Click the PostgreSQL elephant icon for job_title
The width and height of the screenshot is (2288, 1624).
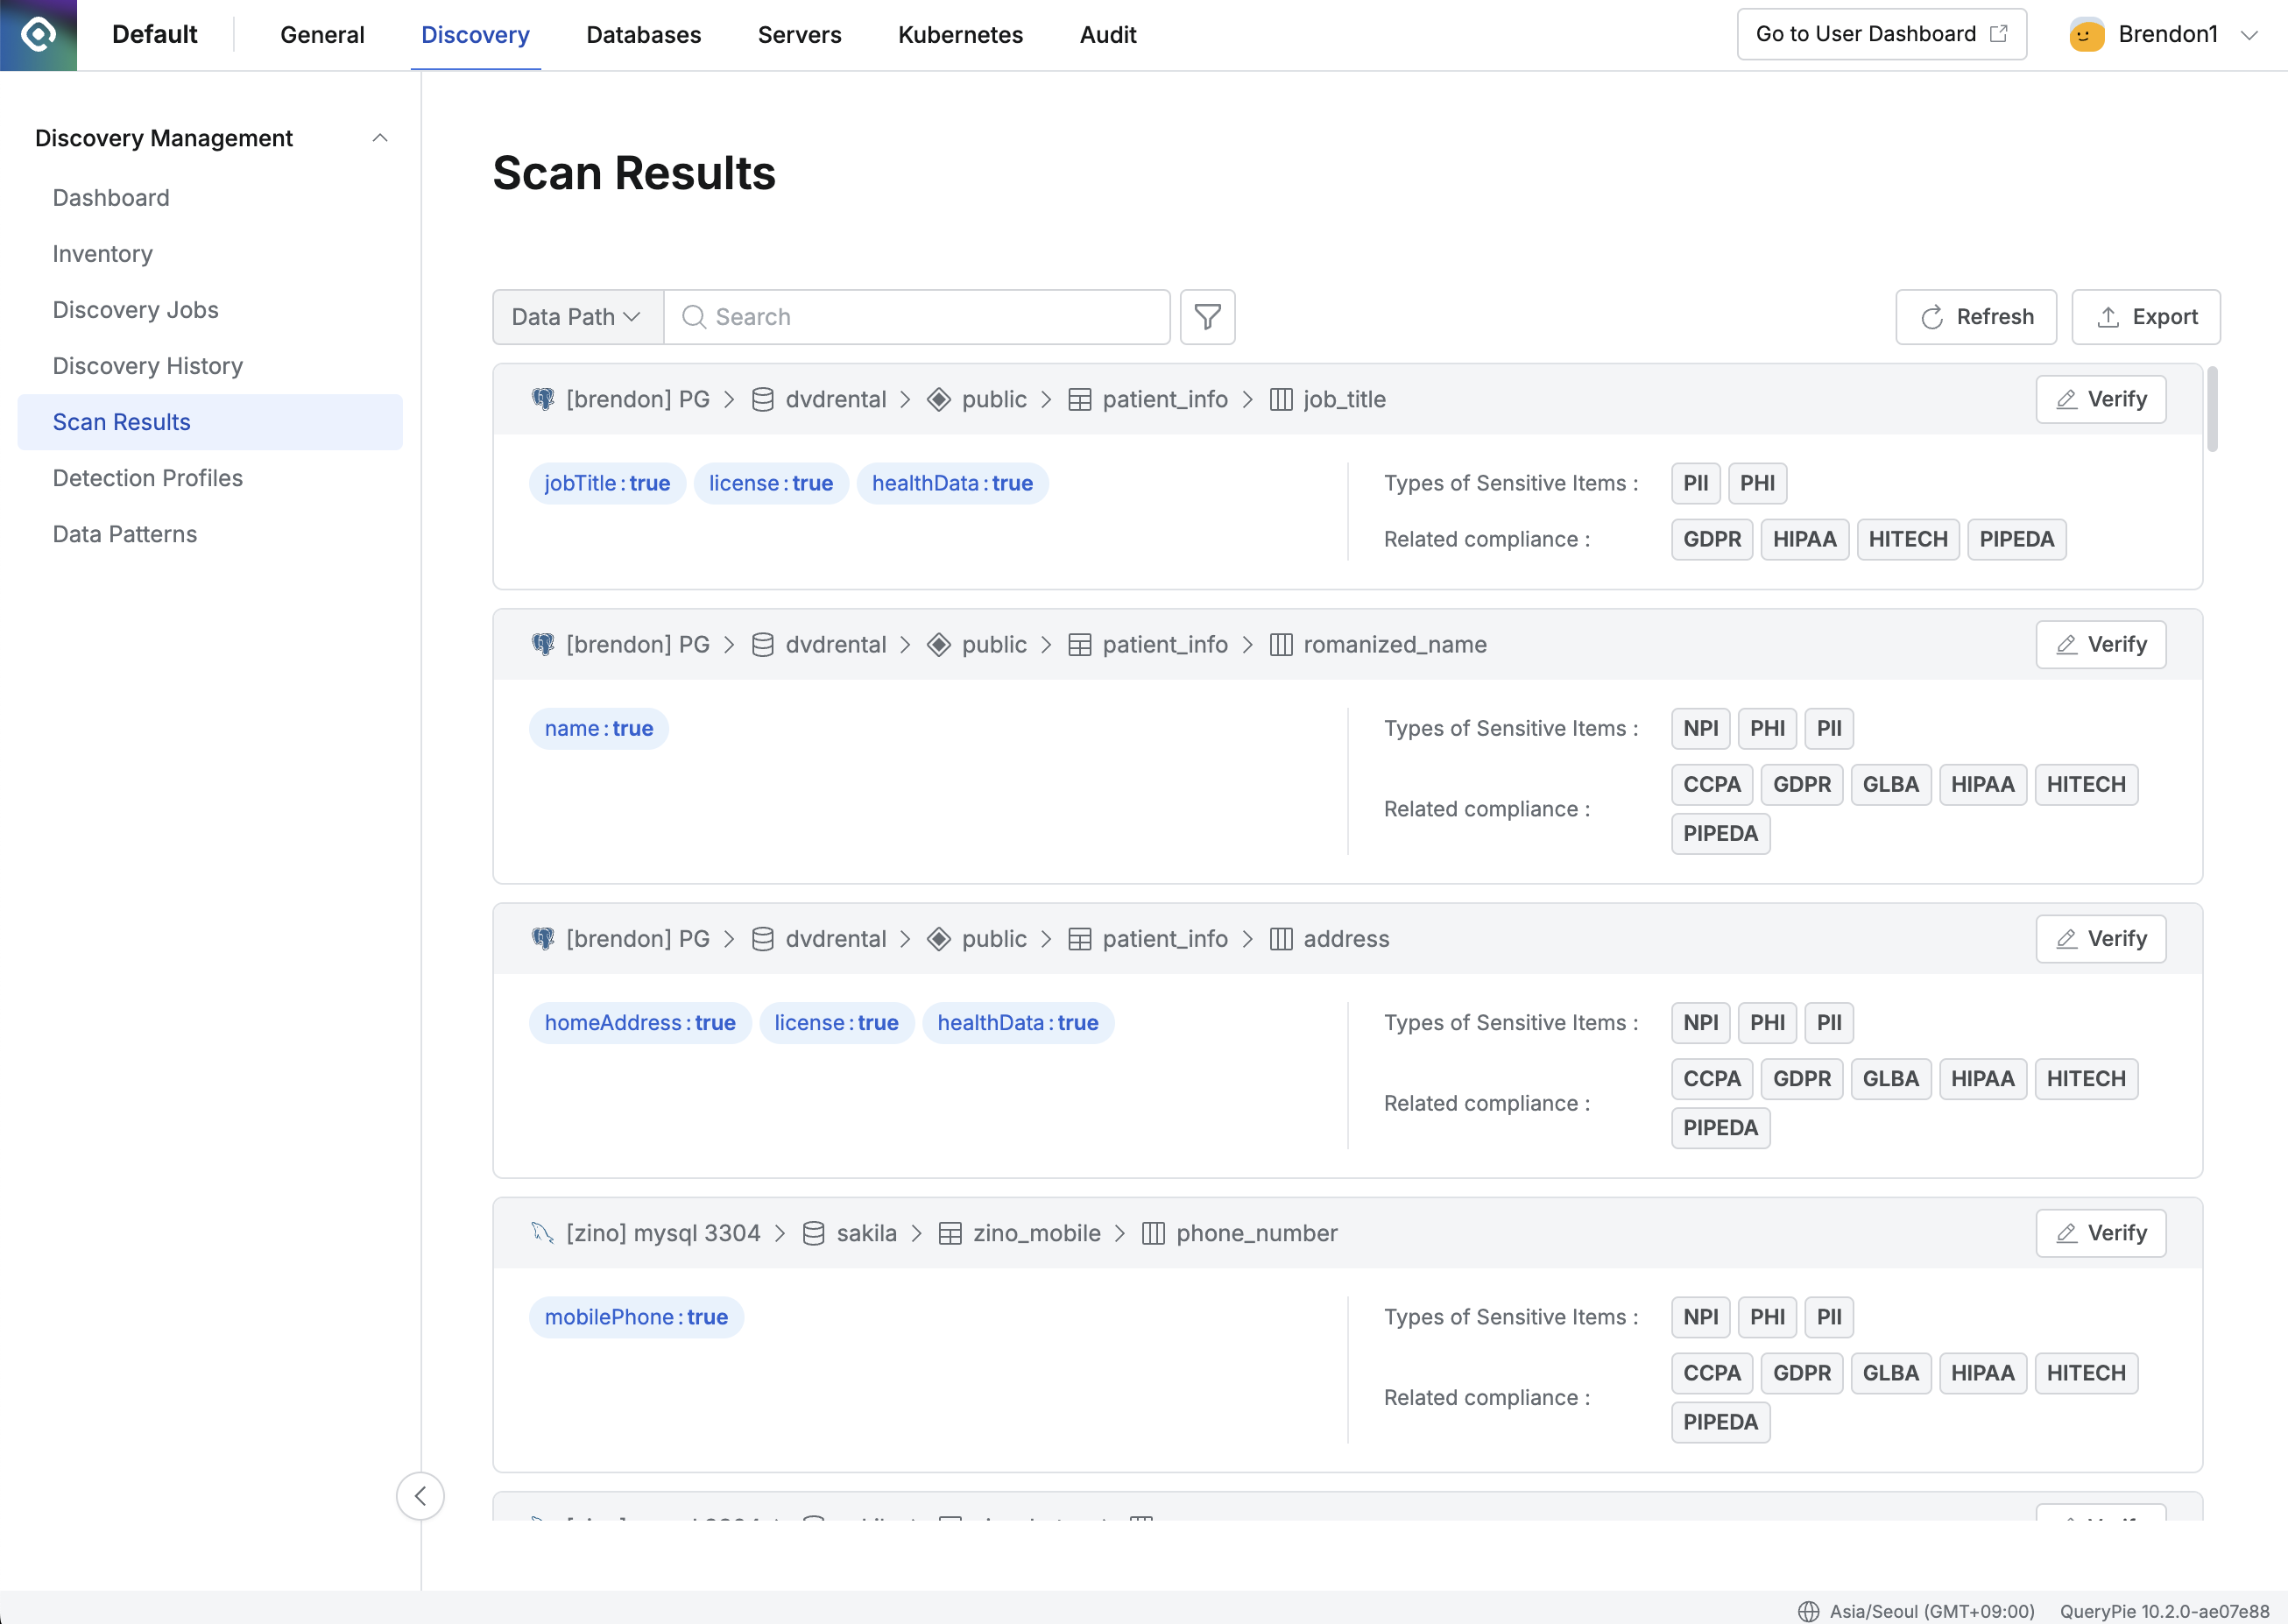click(543, 399)
